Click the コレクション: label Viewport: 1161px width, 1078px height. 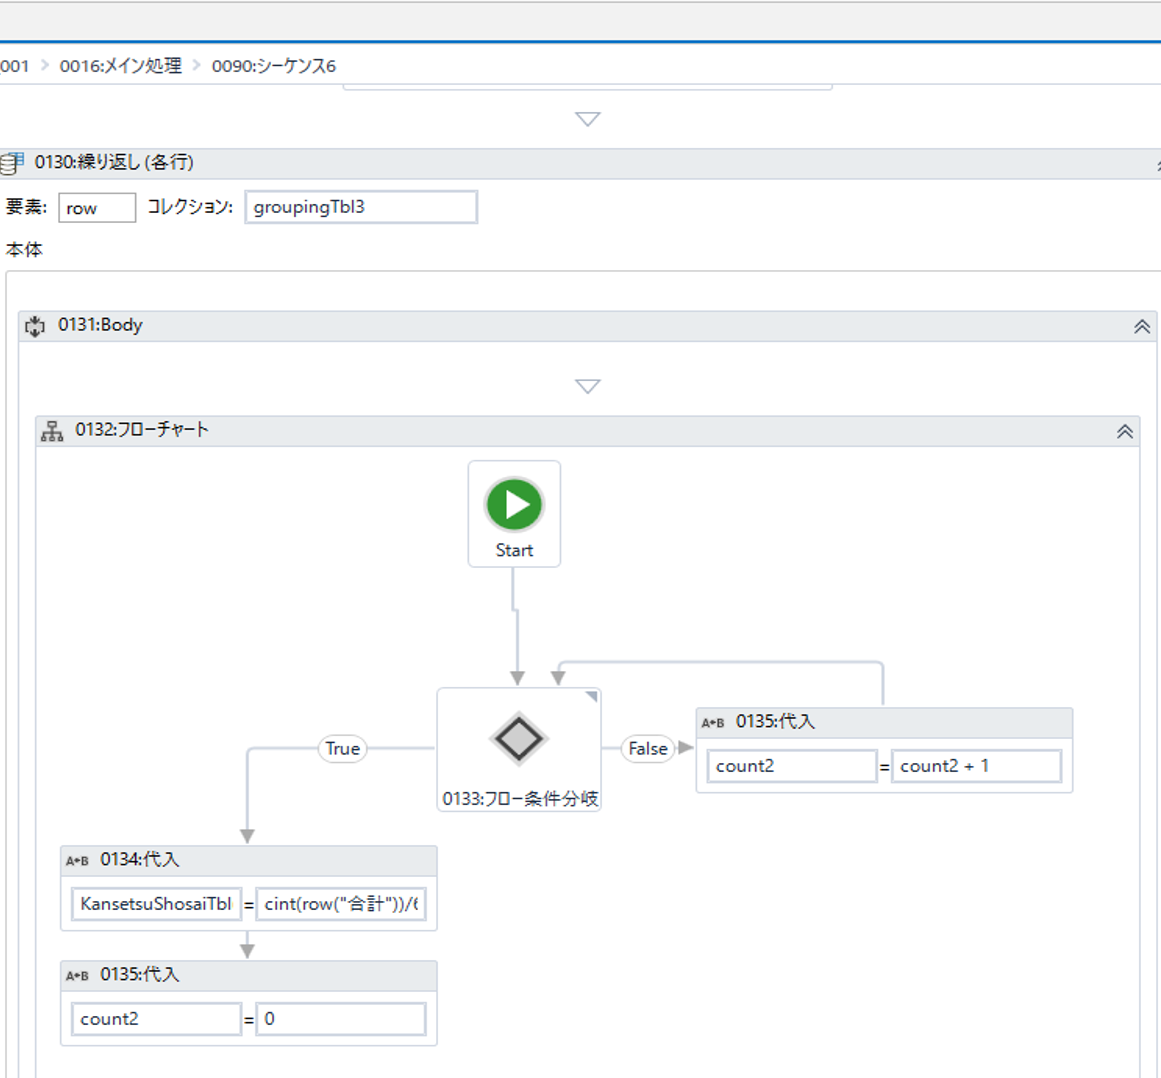(190, 207)
